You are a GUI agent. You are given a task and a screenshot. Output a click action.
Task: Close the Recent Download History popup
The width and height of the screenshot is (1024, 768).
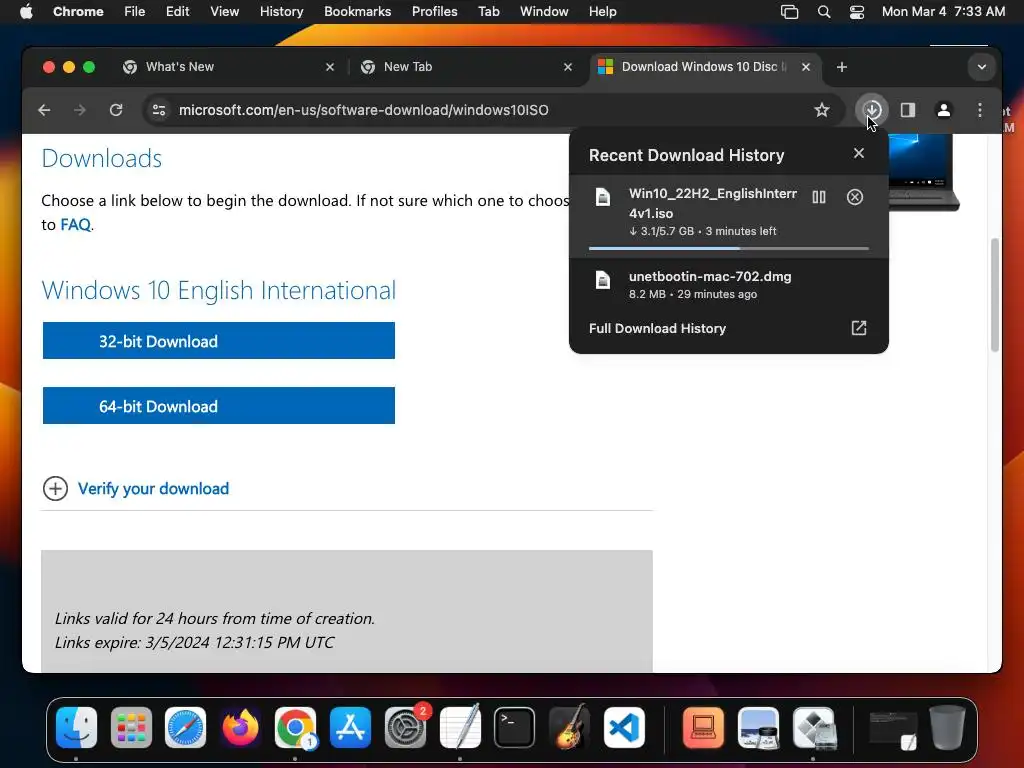tap(859, 153)
